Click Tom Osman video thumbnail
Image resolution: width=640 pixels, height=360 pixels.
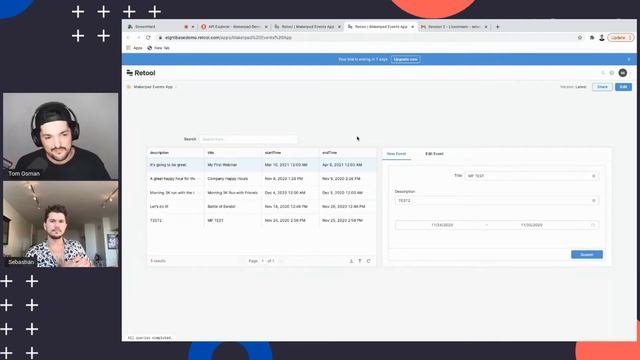[60, 136]
